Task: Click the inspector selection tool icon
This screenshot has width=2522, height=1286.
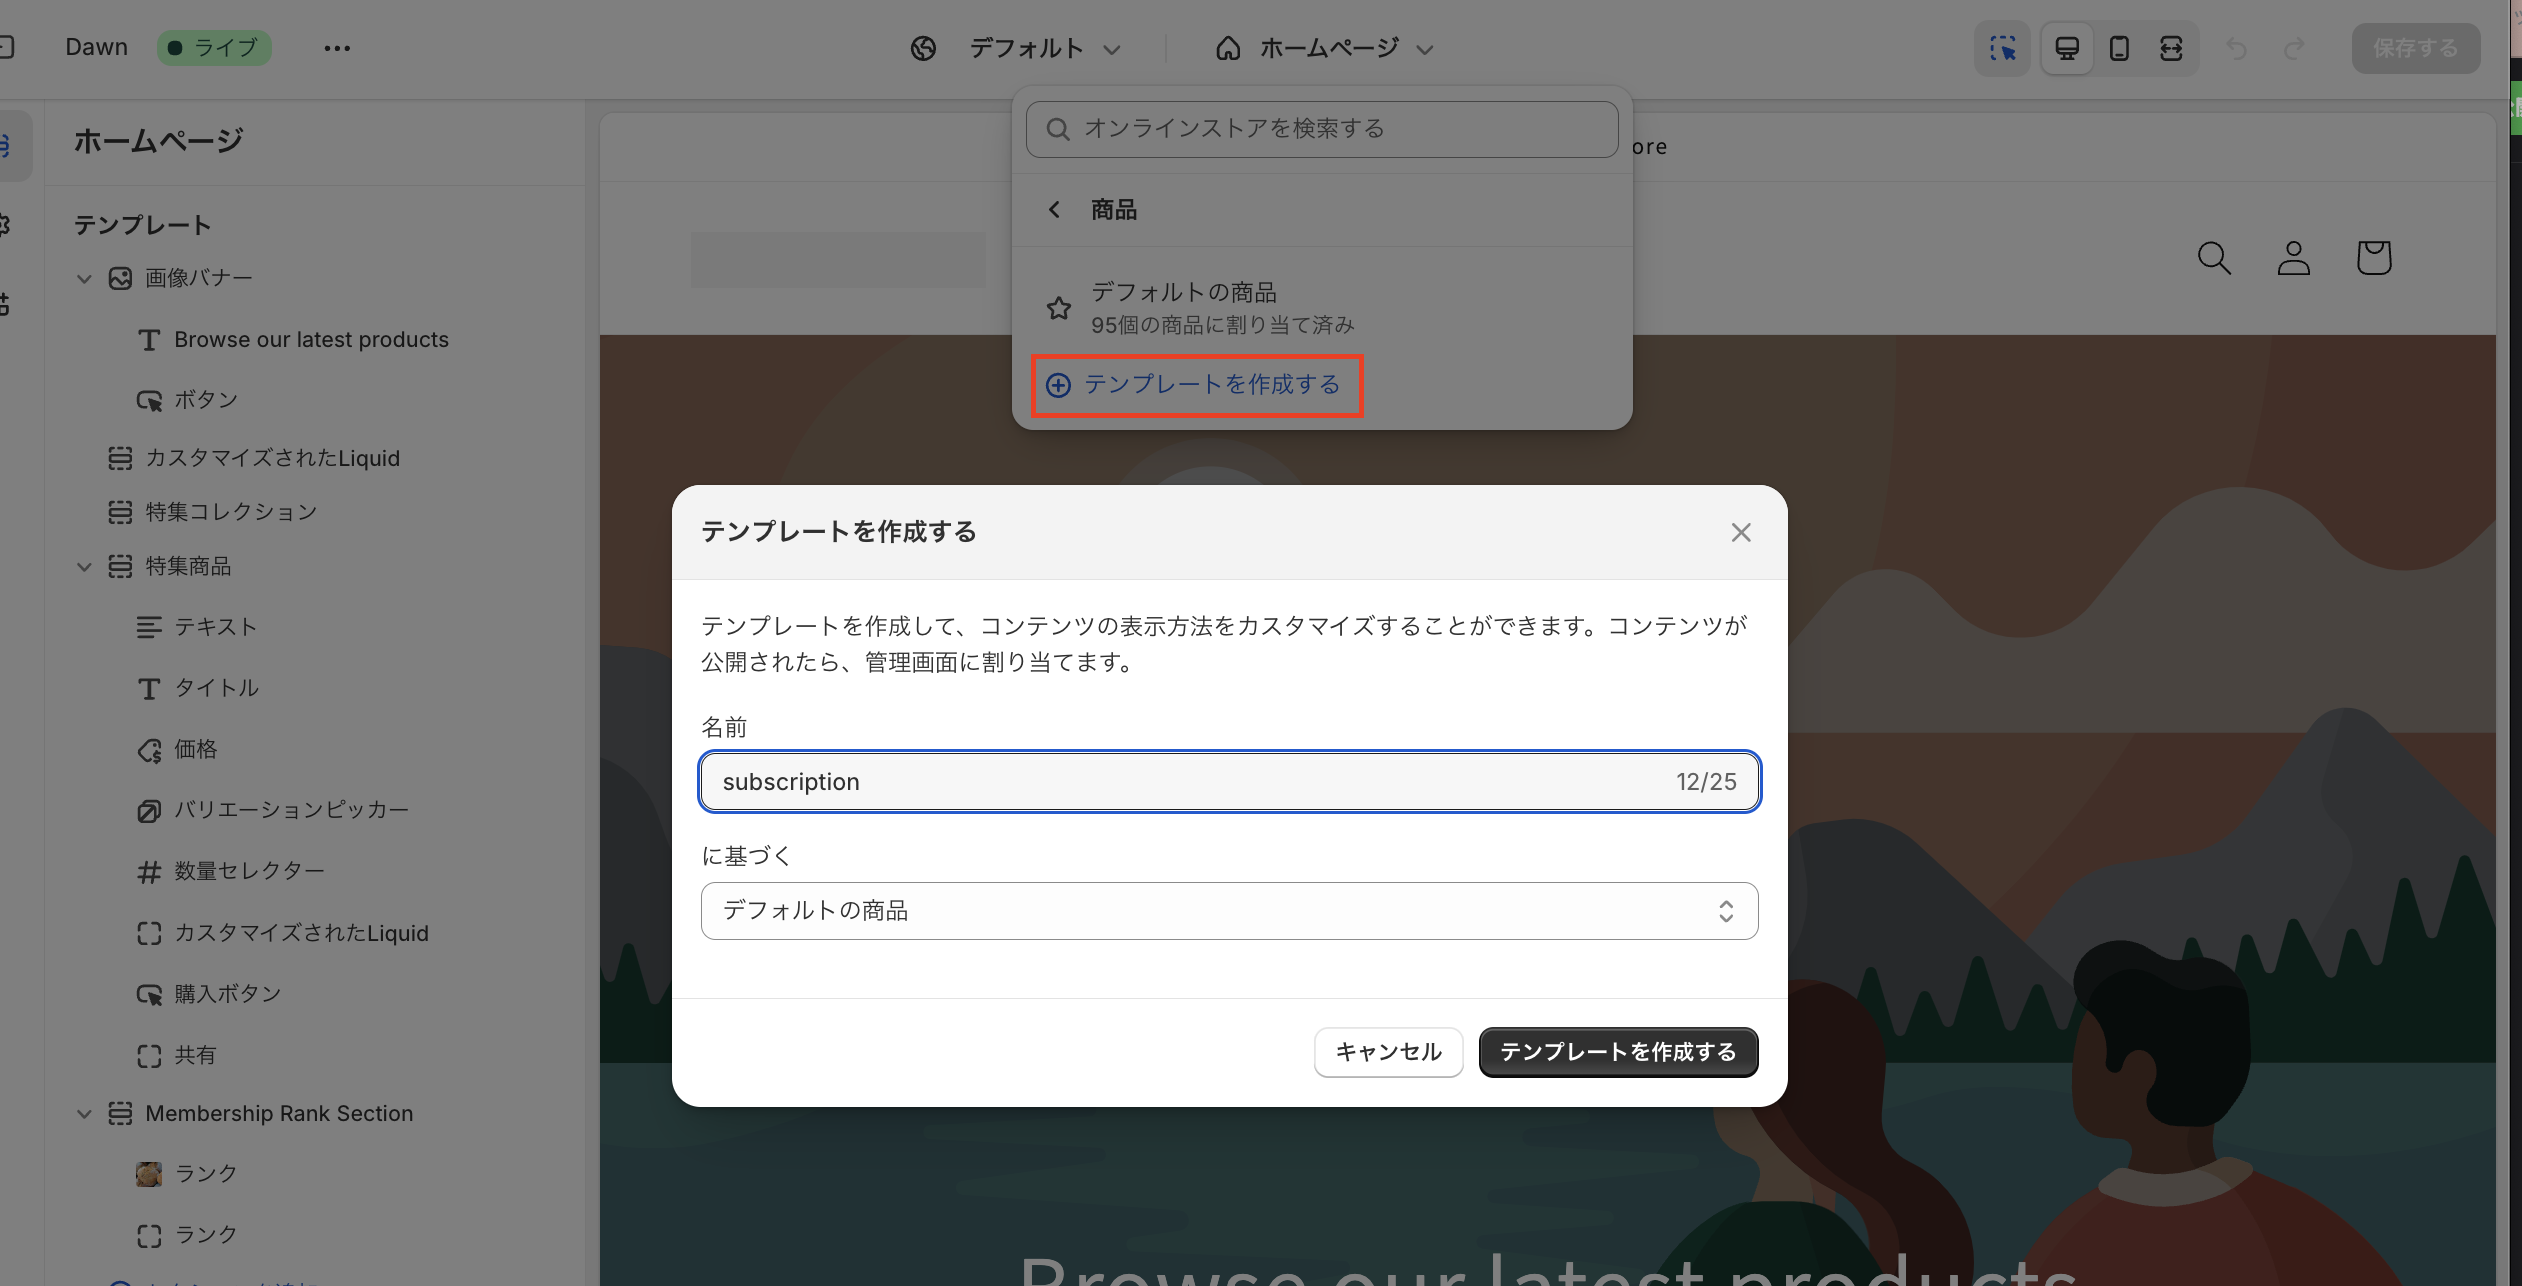Action: [x=2002, y=48]
